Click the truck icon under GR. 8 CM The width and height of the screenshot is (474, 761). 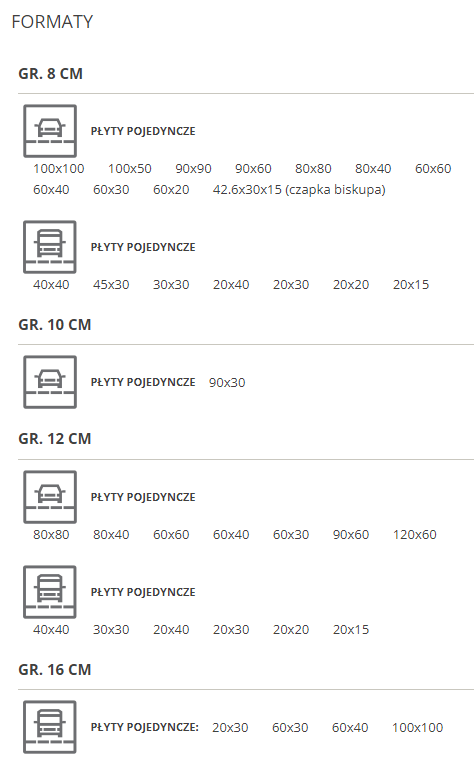[50, 247]
